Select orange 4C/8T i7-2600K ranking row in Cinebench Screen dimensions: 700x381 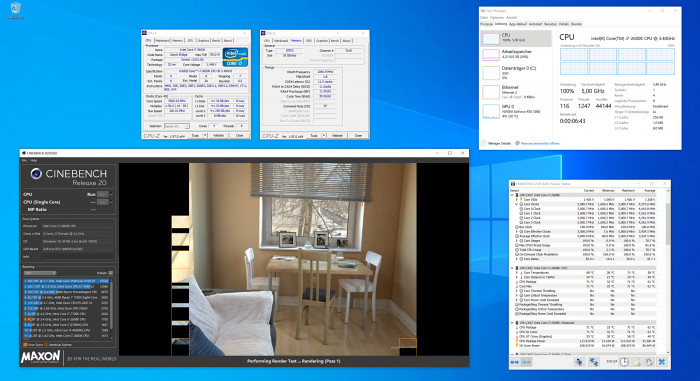pyautogui.click(x=66, y=319)
